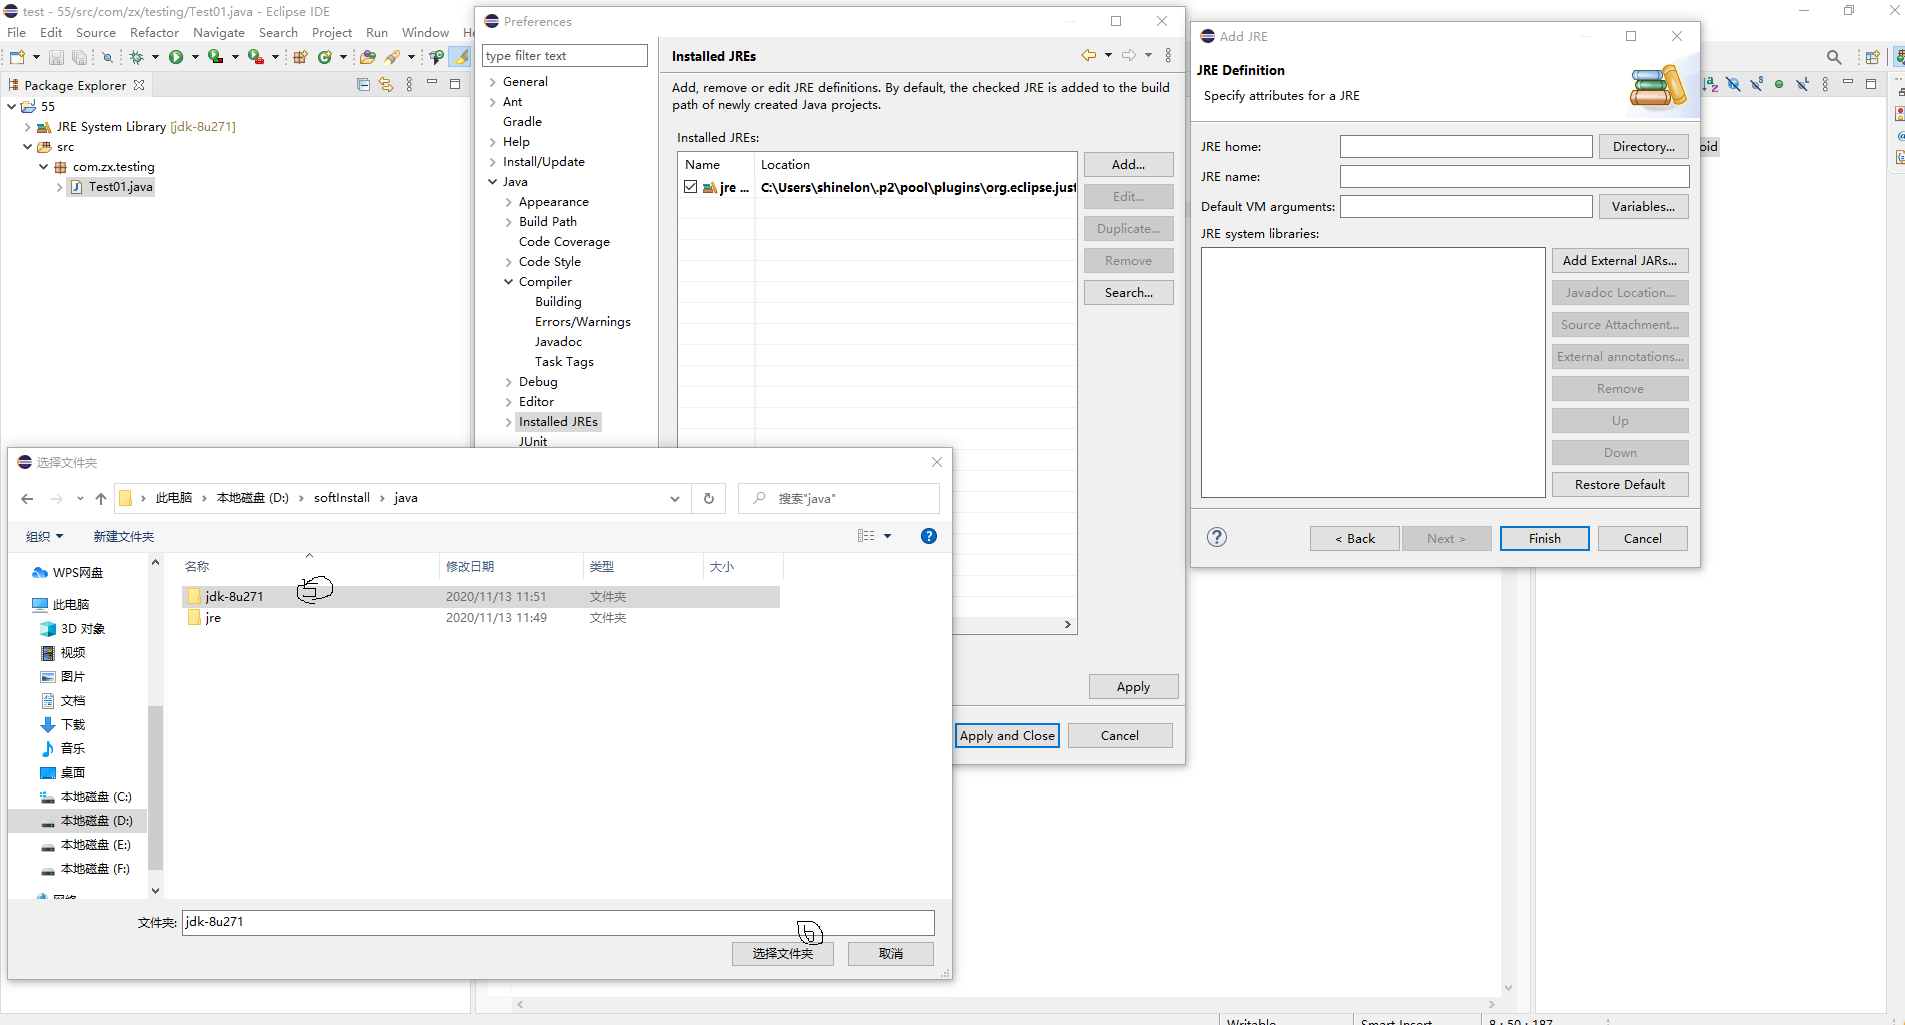Select the jre folder in the file list
Screen dimensions: 1905x1025
(482, 618)
